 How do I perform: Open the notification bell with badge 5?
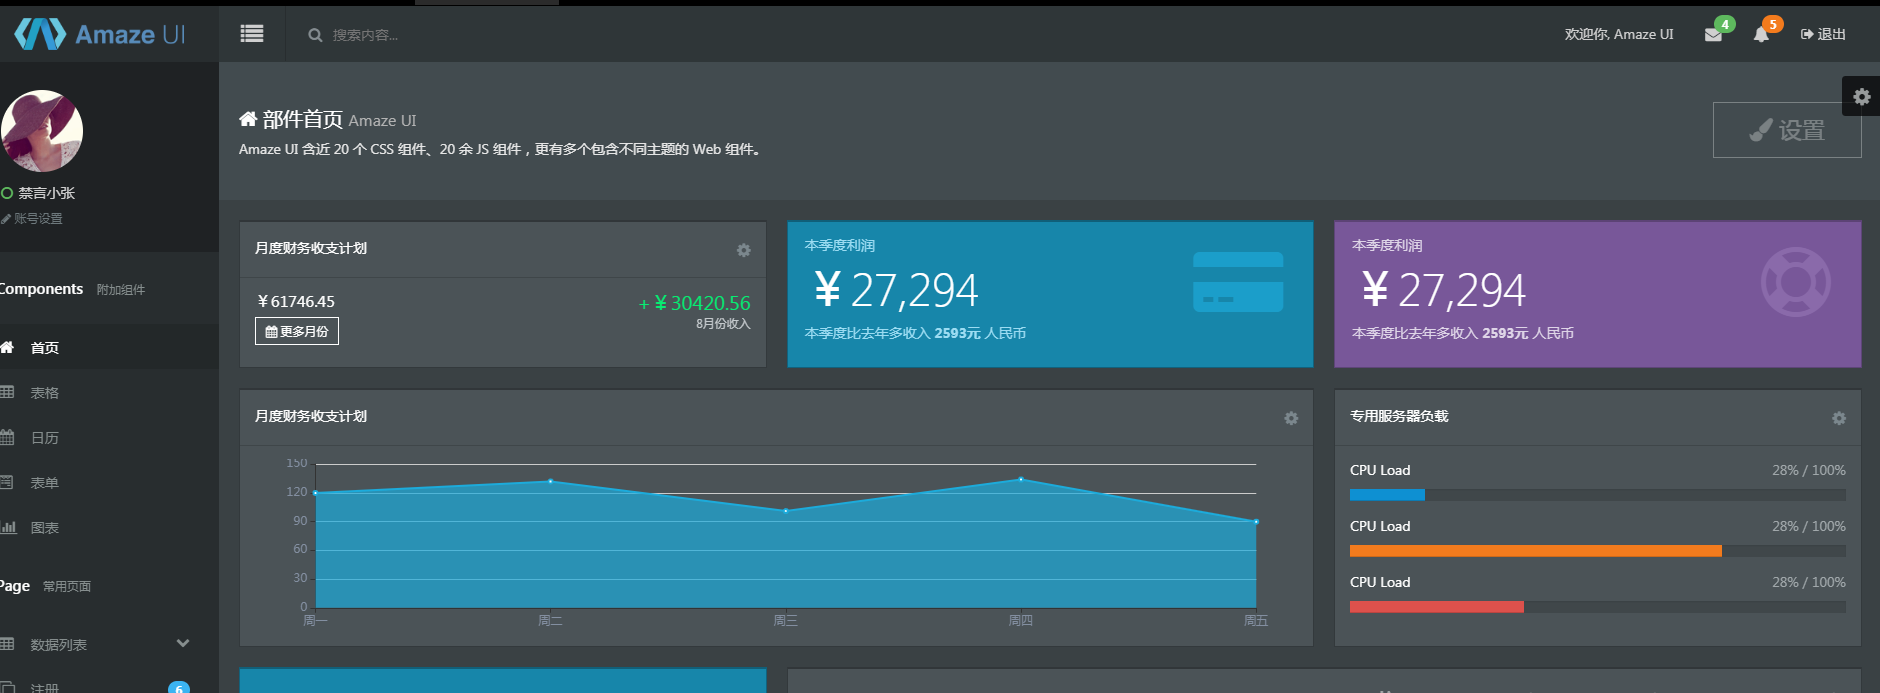(x=1761, y=34)
